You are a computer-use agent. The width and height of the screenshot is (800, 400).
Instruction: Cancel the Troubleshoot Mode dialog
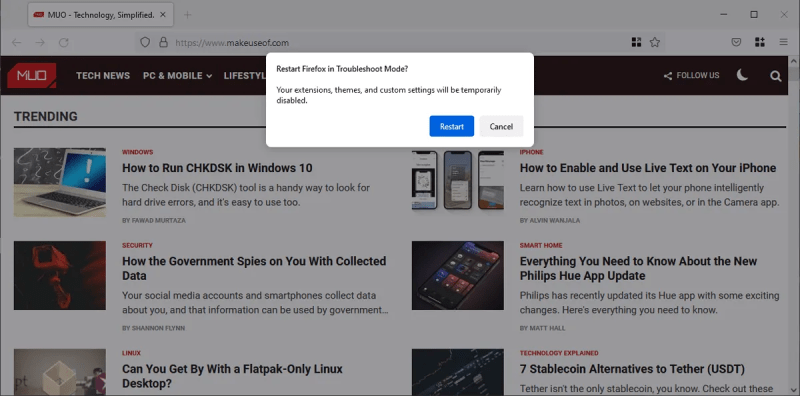click(501, 127)
